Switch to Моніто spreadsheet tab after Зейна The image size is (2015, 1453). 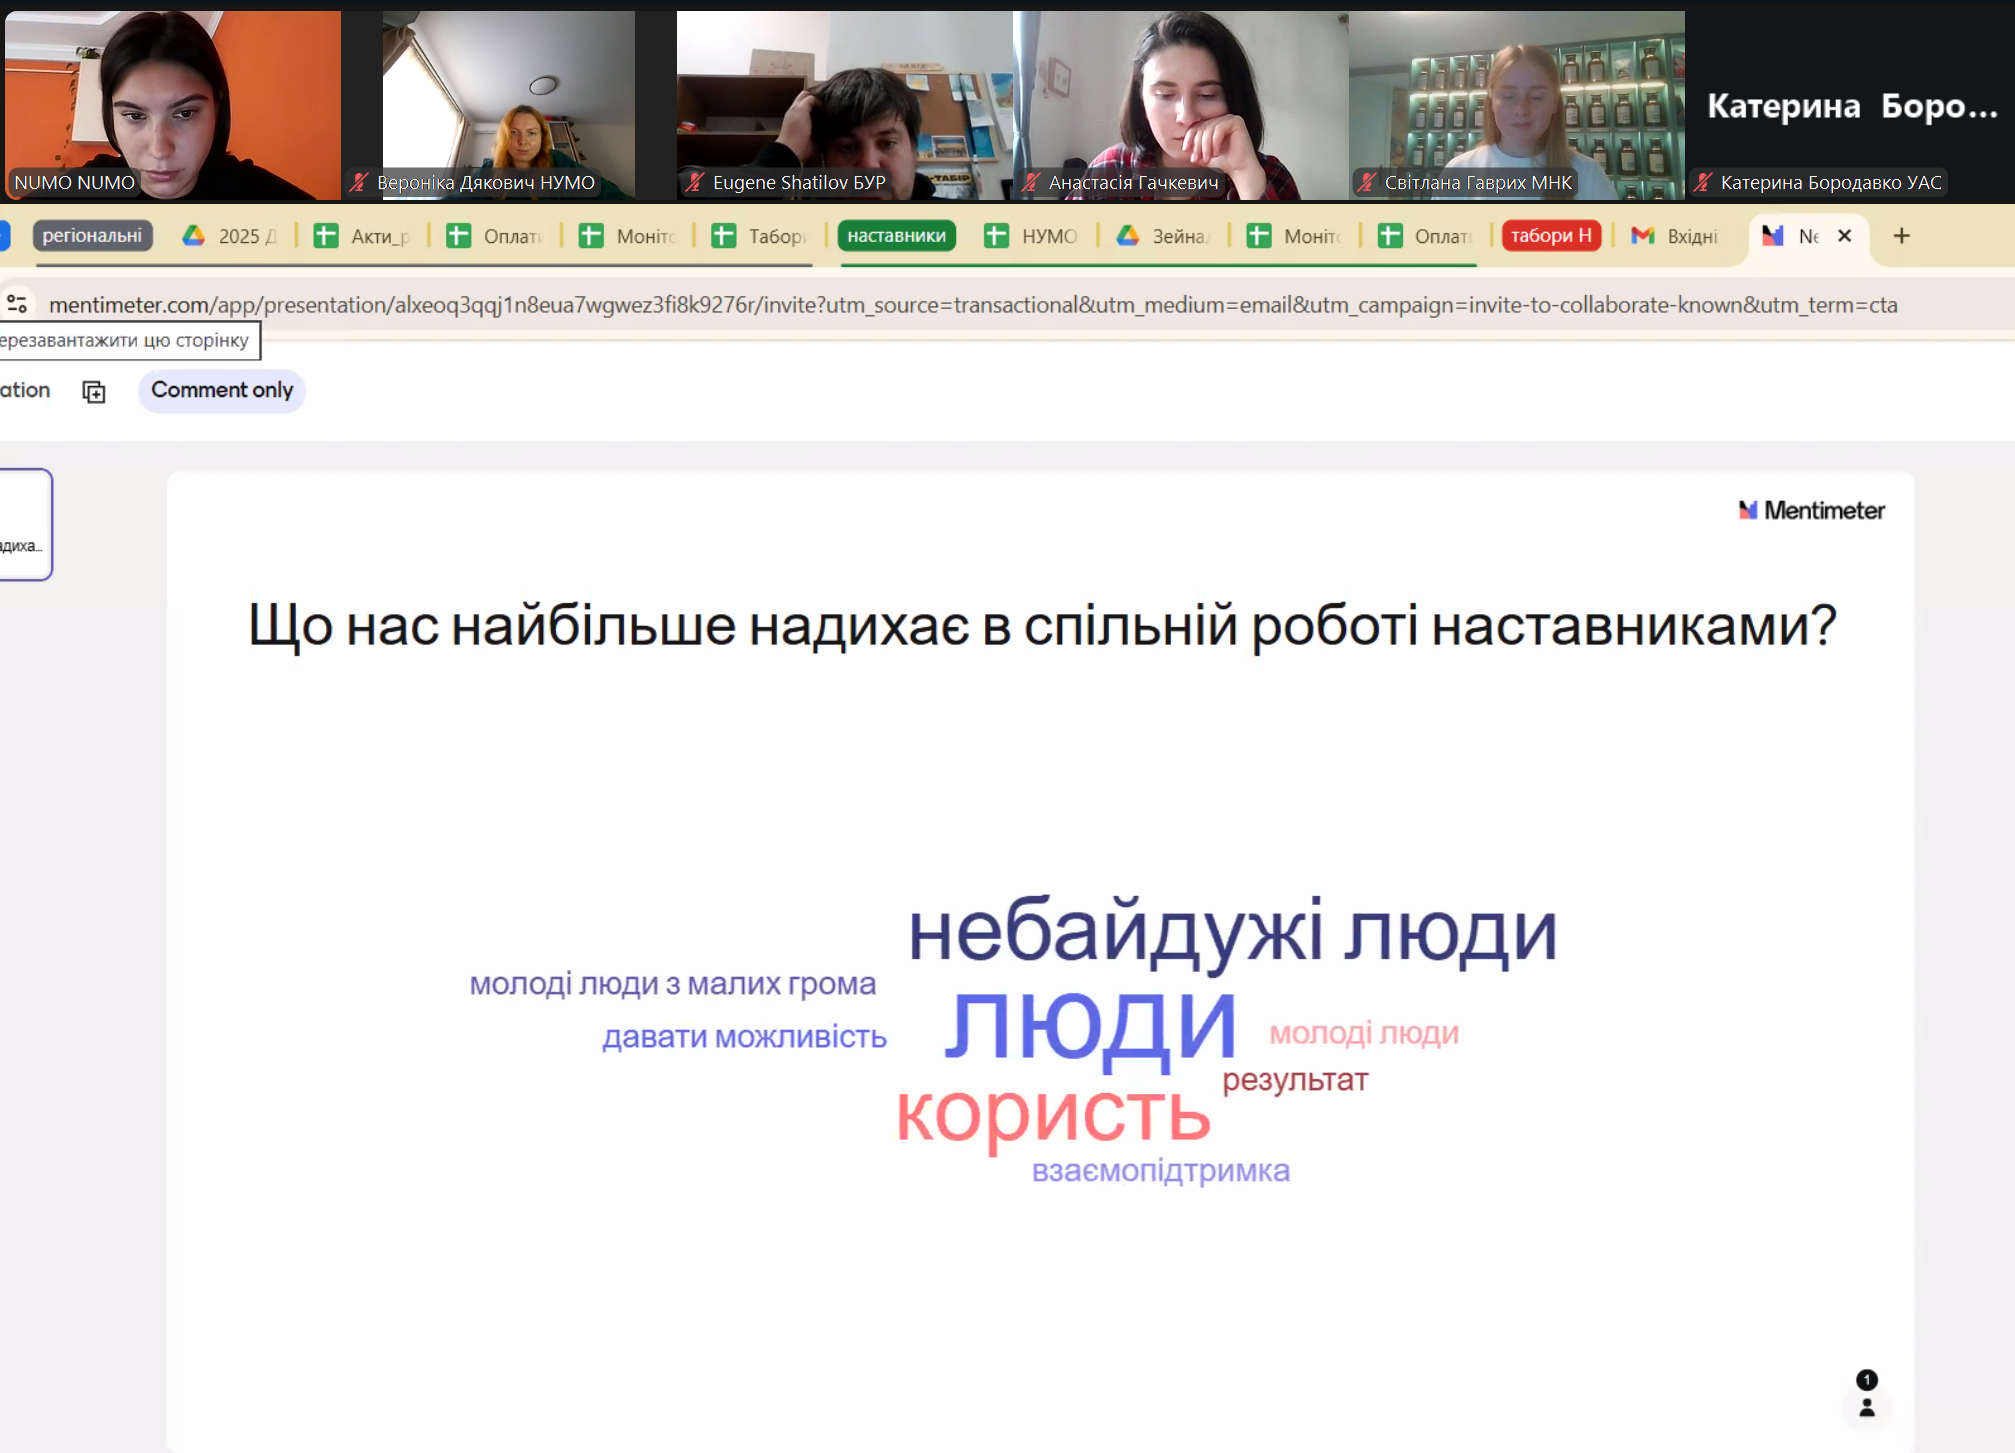pyautogui.click(x=1295, y=236)
